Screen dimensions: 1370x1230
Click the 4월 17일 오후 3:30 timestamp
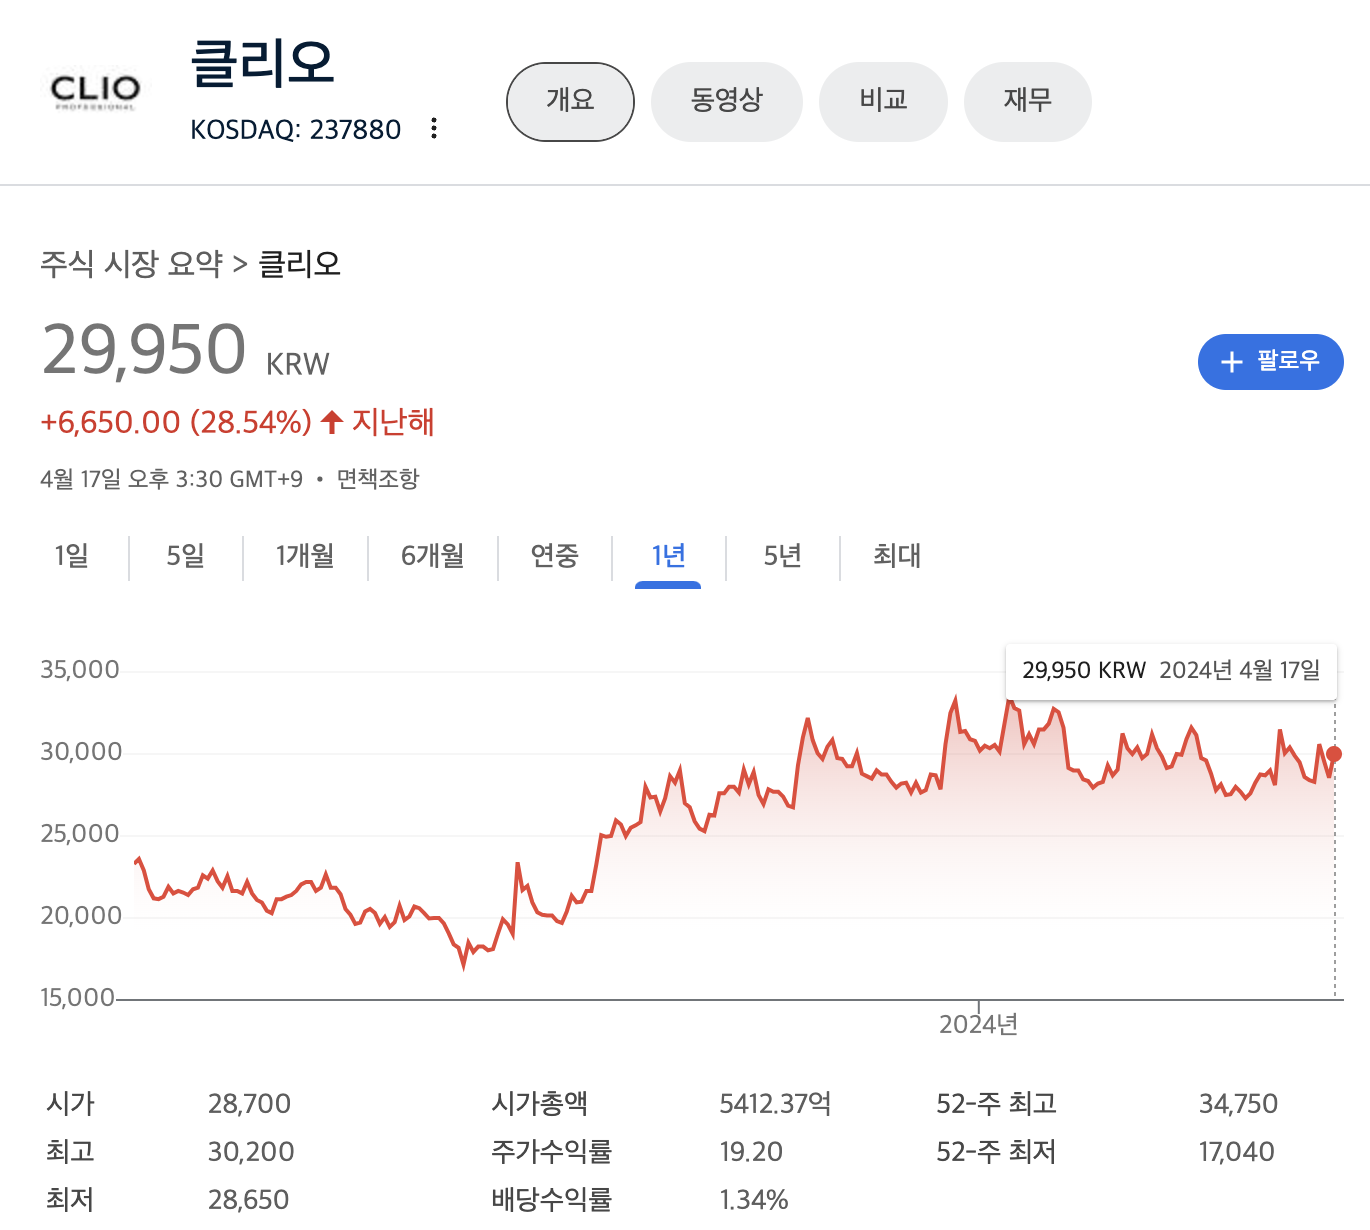[x=171, y=479]
